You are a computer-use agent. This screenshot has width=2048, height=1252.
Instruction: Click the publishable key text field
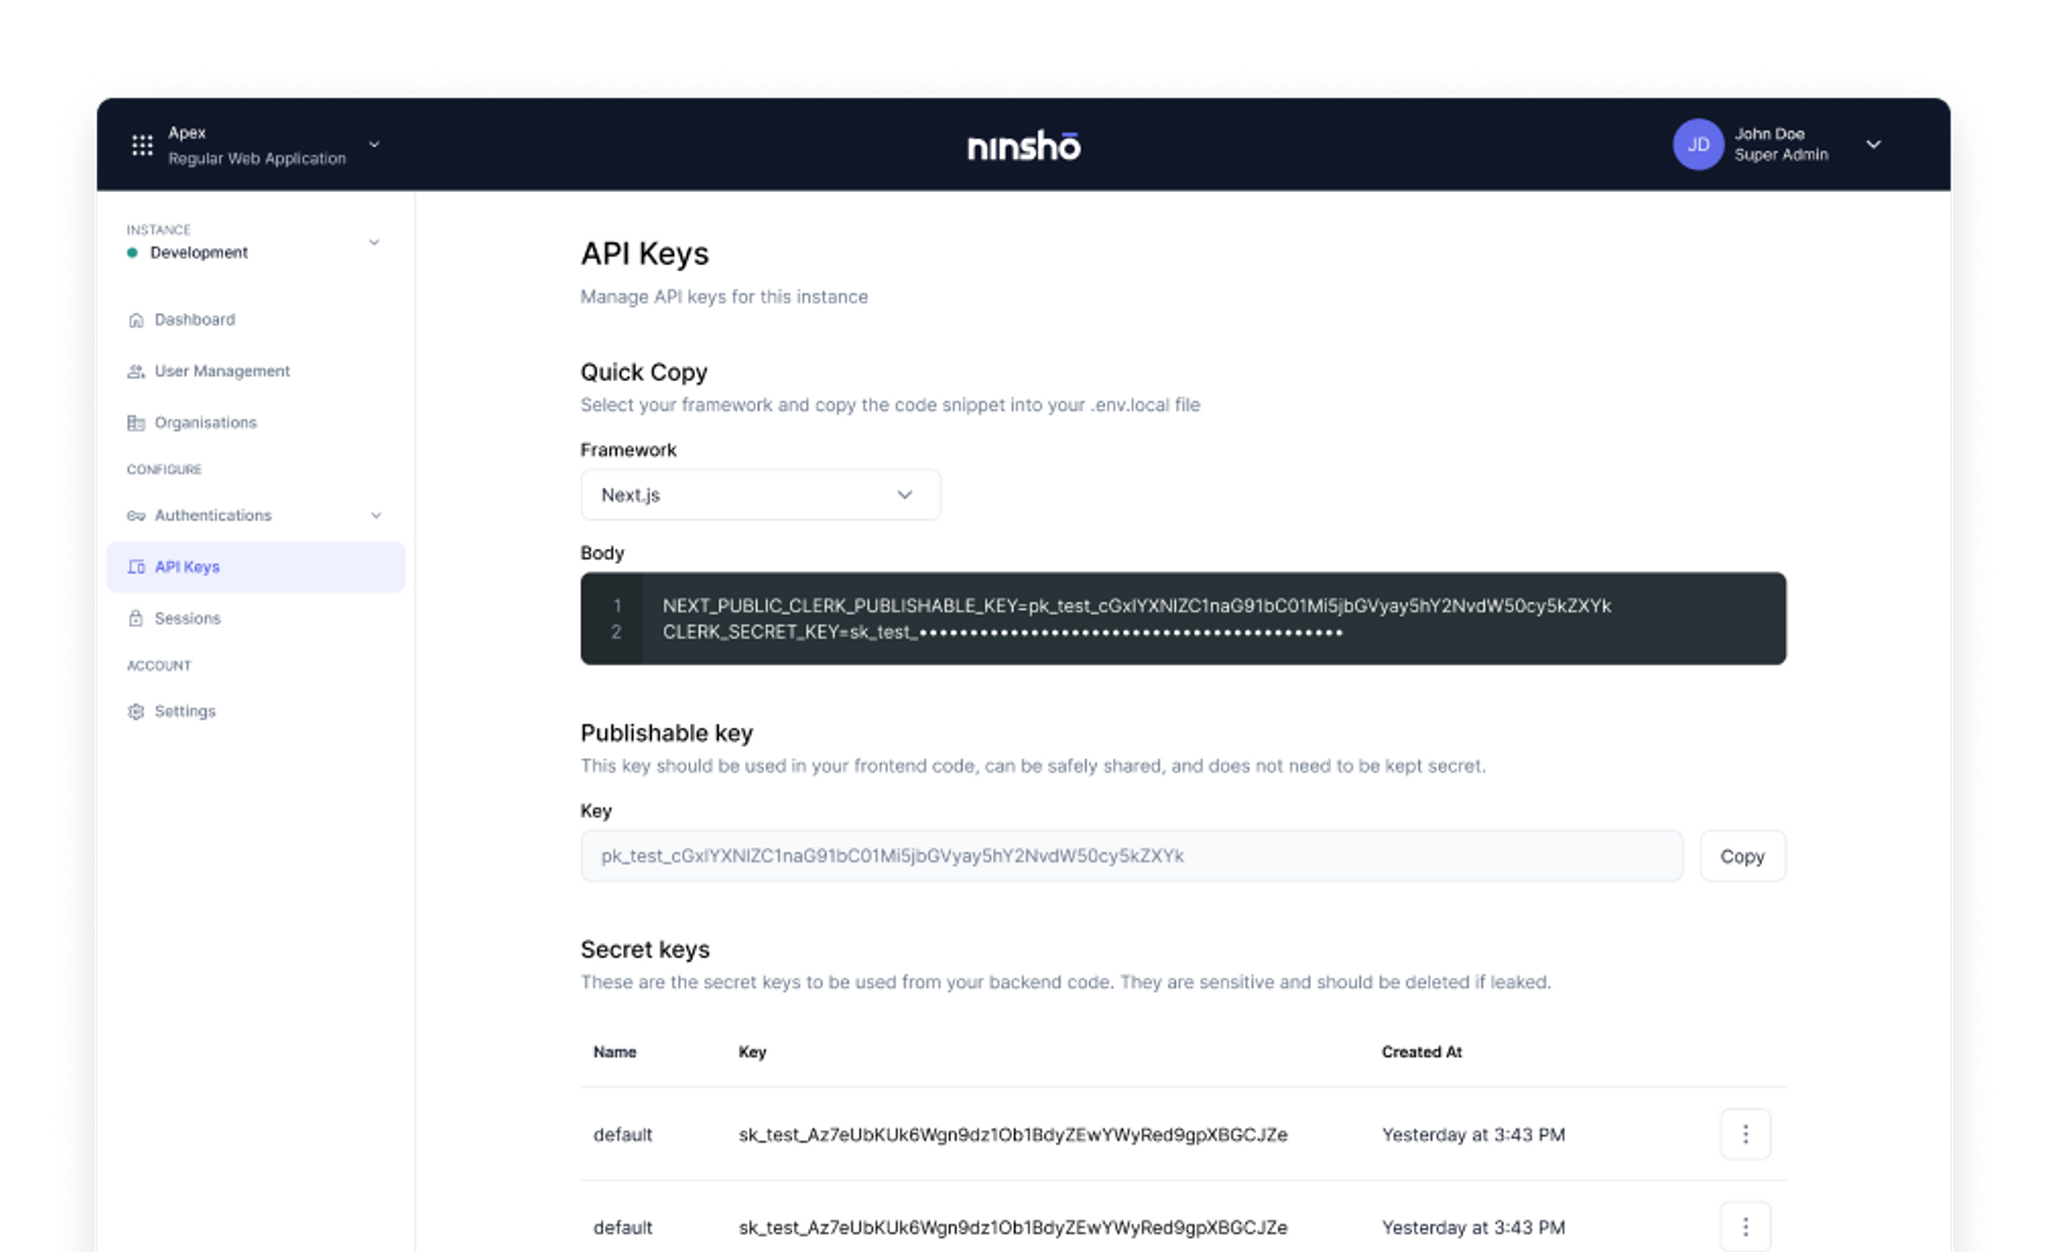click(1130, 856)
